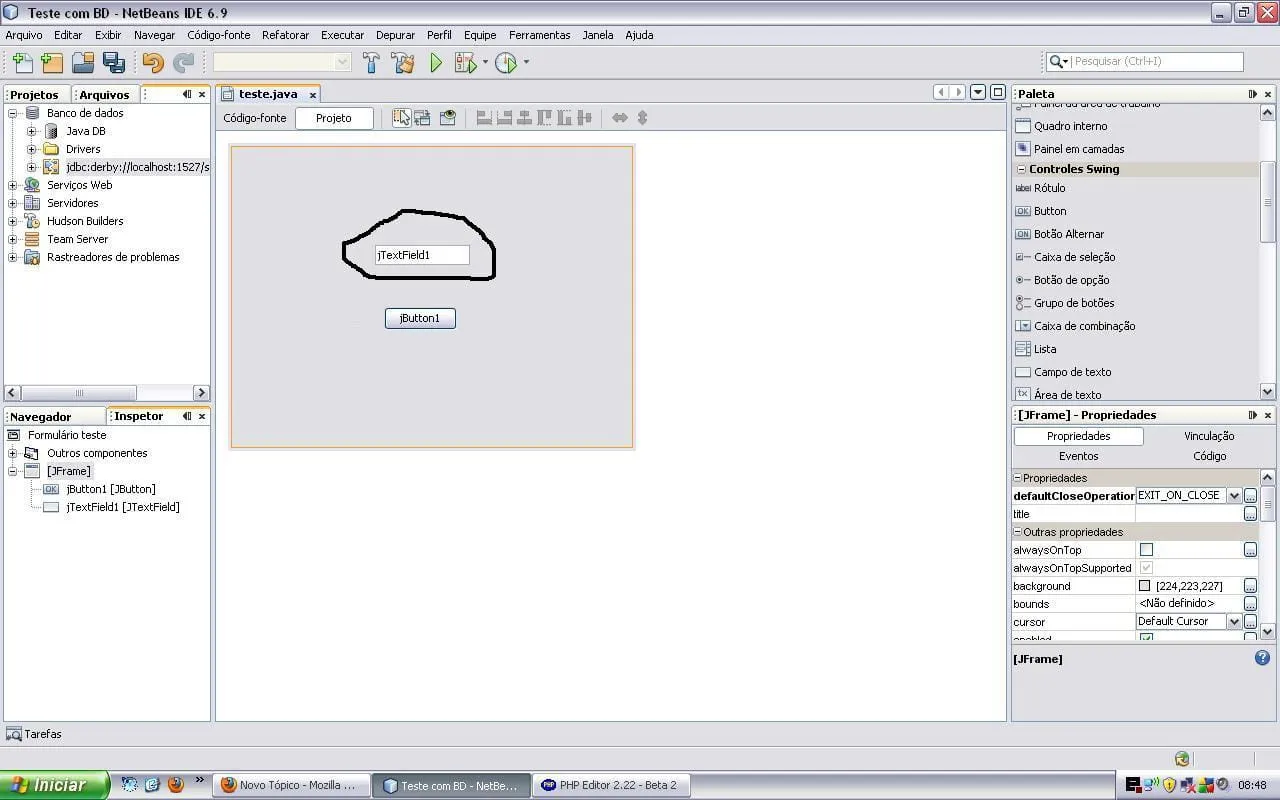Open the bounds property editor ellipsis button
Viewport: 1280px width, 800px height.
tap(1250, 604)
